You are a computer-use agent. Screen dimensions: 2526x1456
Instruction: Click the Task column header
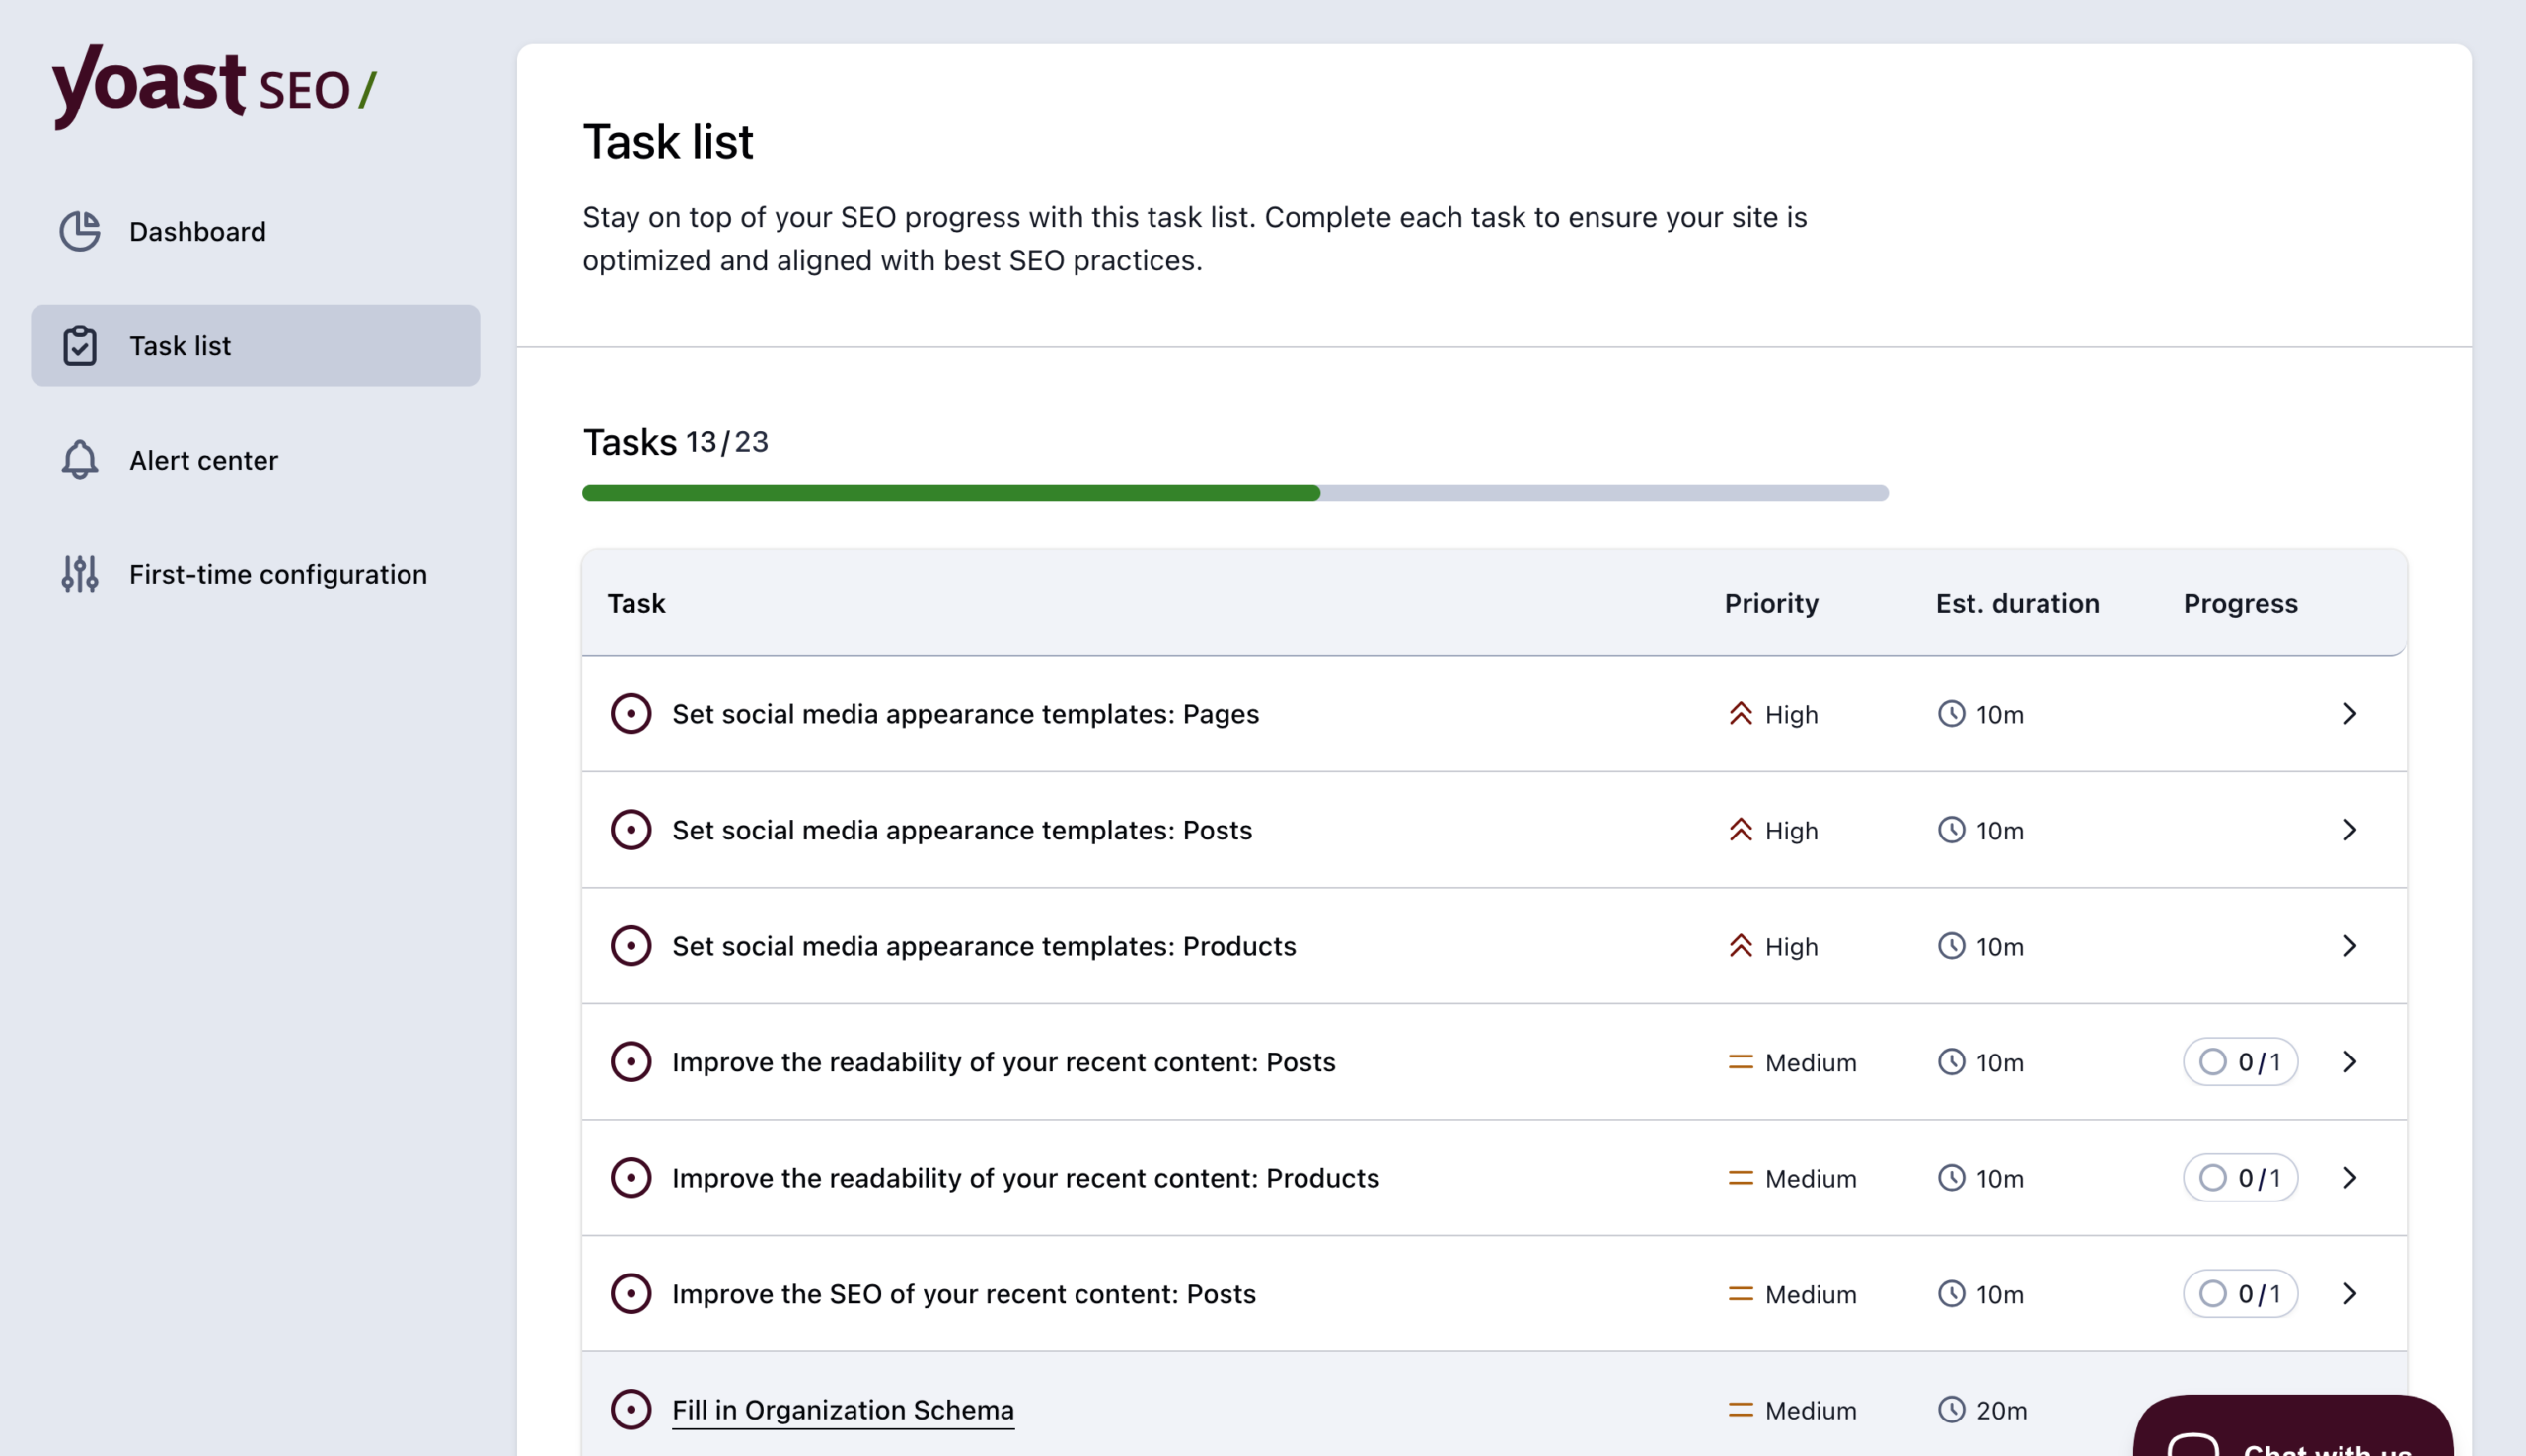click(x=636, y=603)
